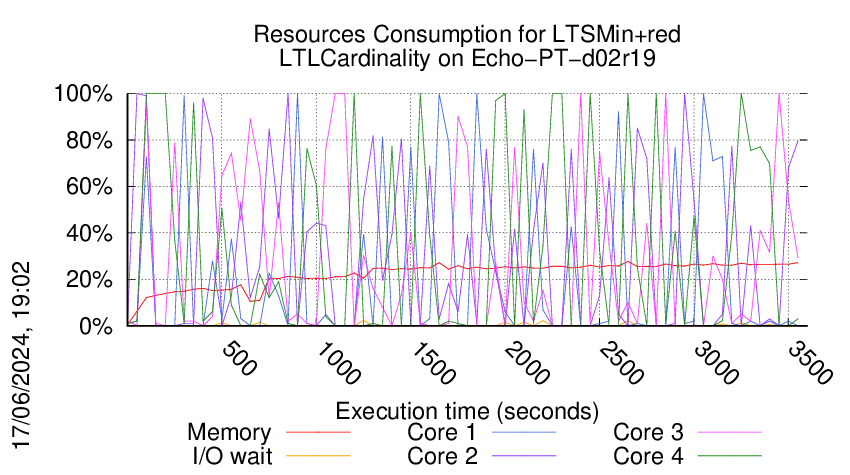Click the 'Execution time (seconds)' axis title
Viewport: 850px width, 475px height.
pyautogui.click(x=467, y=412)
